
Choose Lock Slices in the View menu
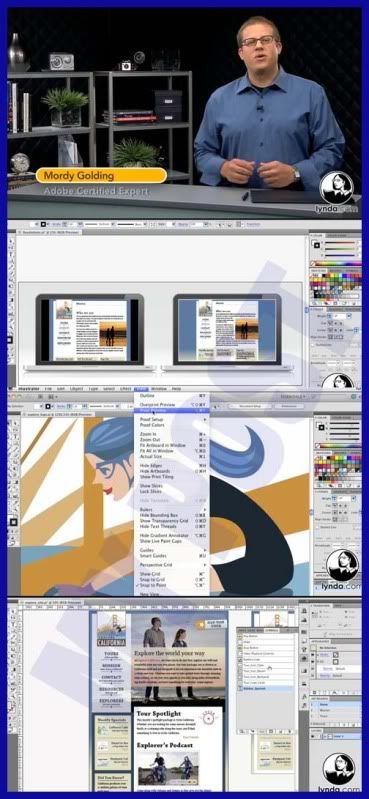pos(172,492)
